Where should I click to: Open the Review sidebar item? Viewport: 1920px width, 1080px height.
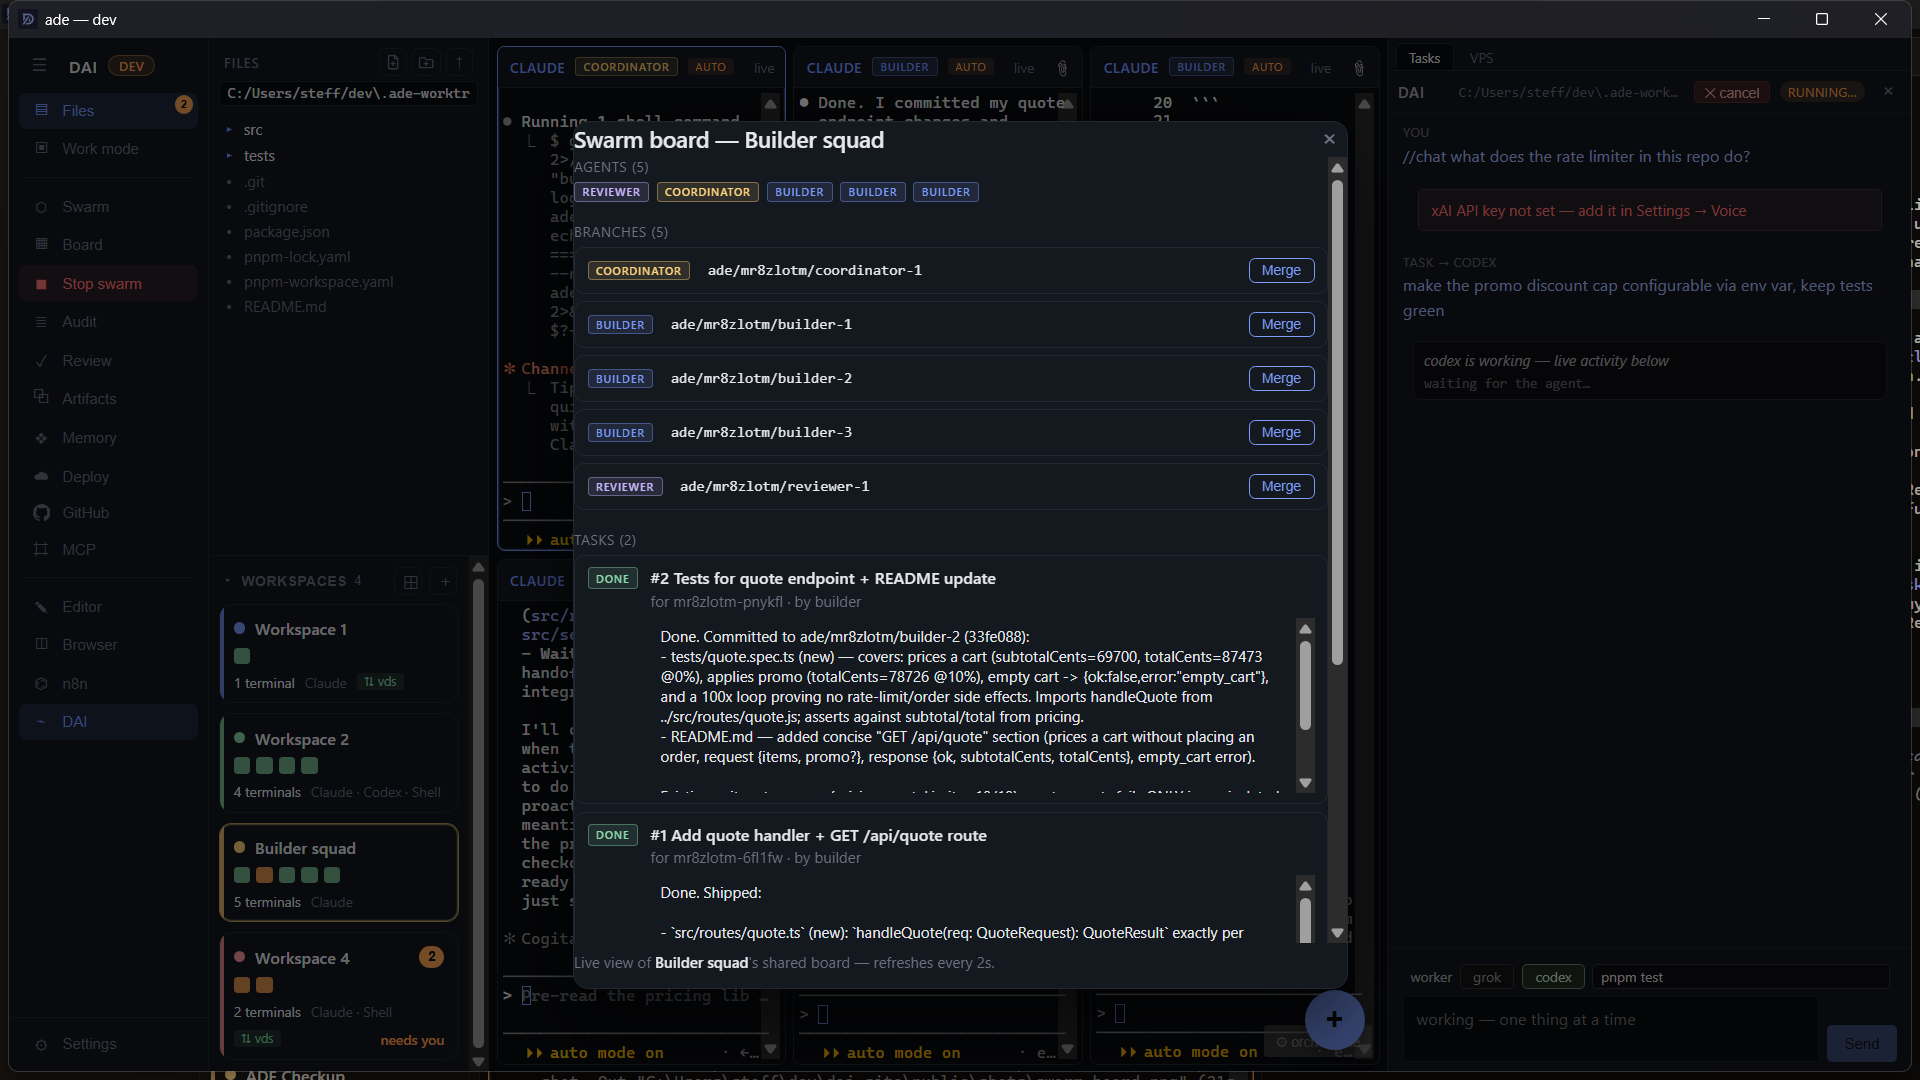[x=108, y=361]
